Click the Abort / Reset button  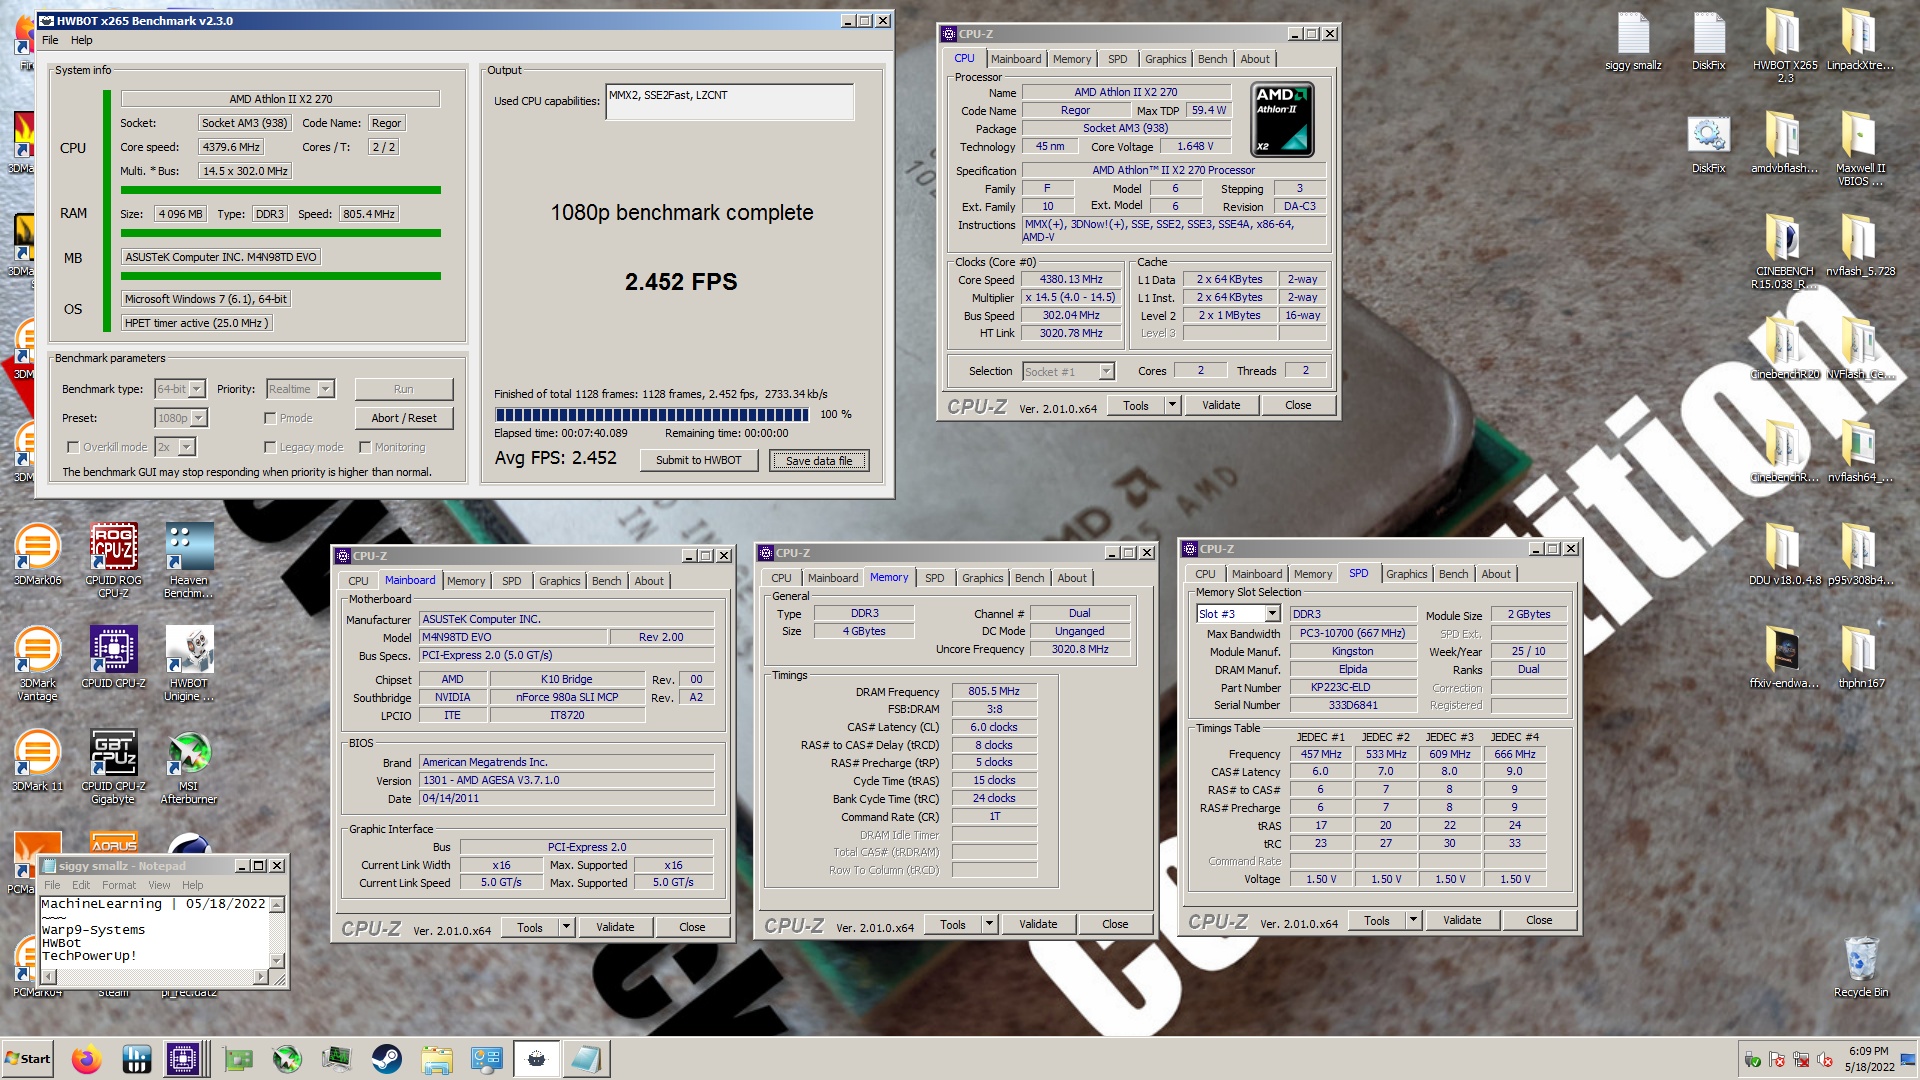click(404, 418)
